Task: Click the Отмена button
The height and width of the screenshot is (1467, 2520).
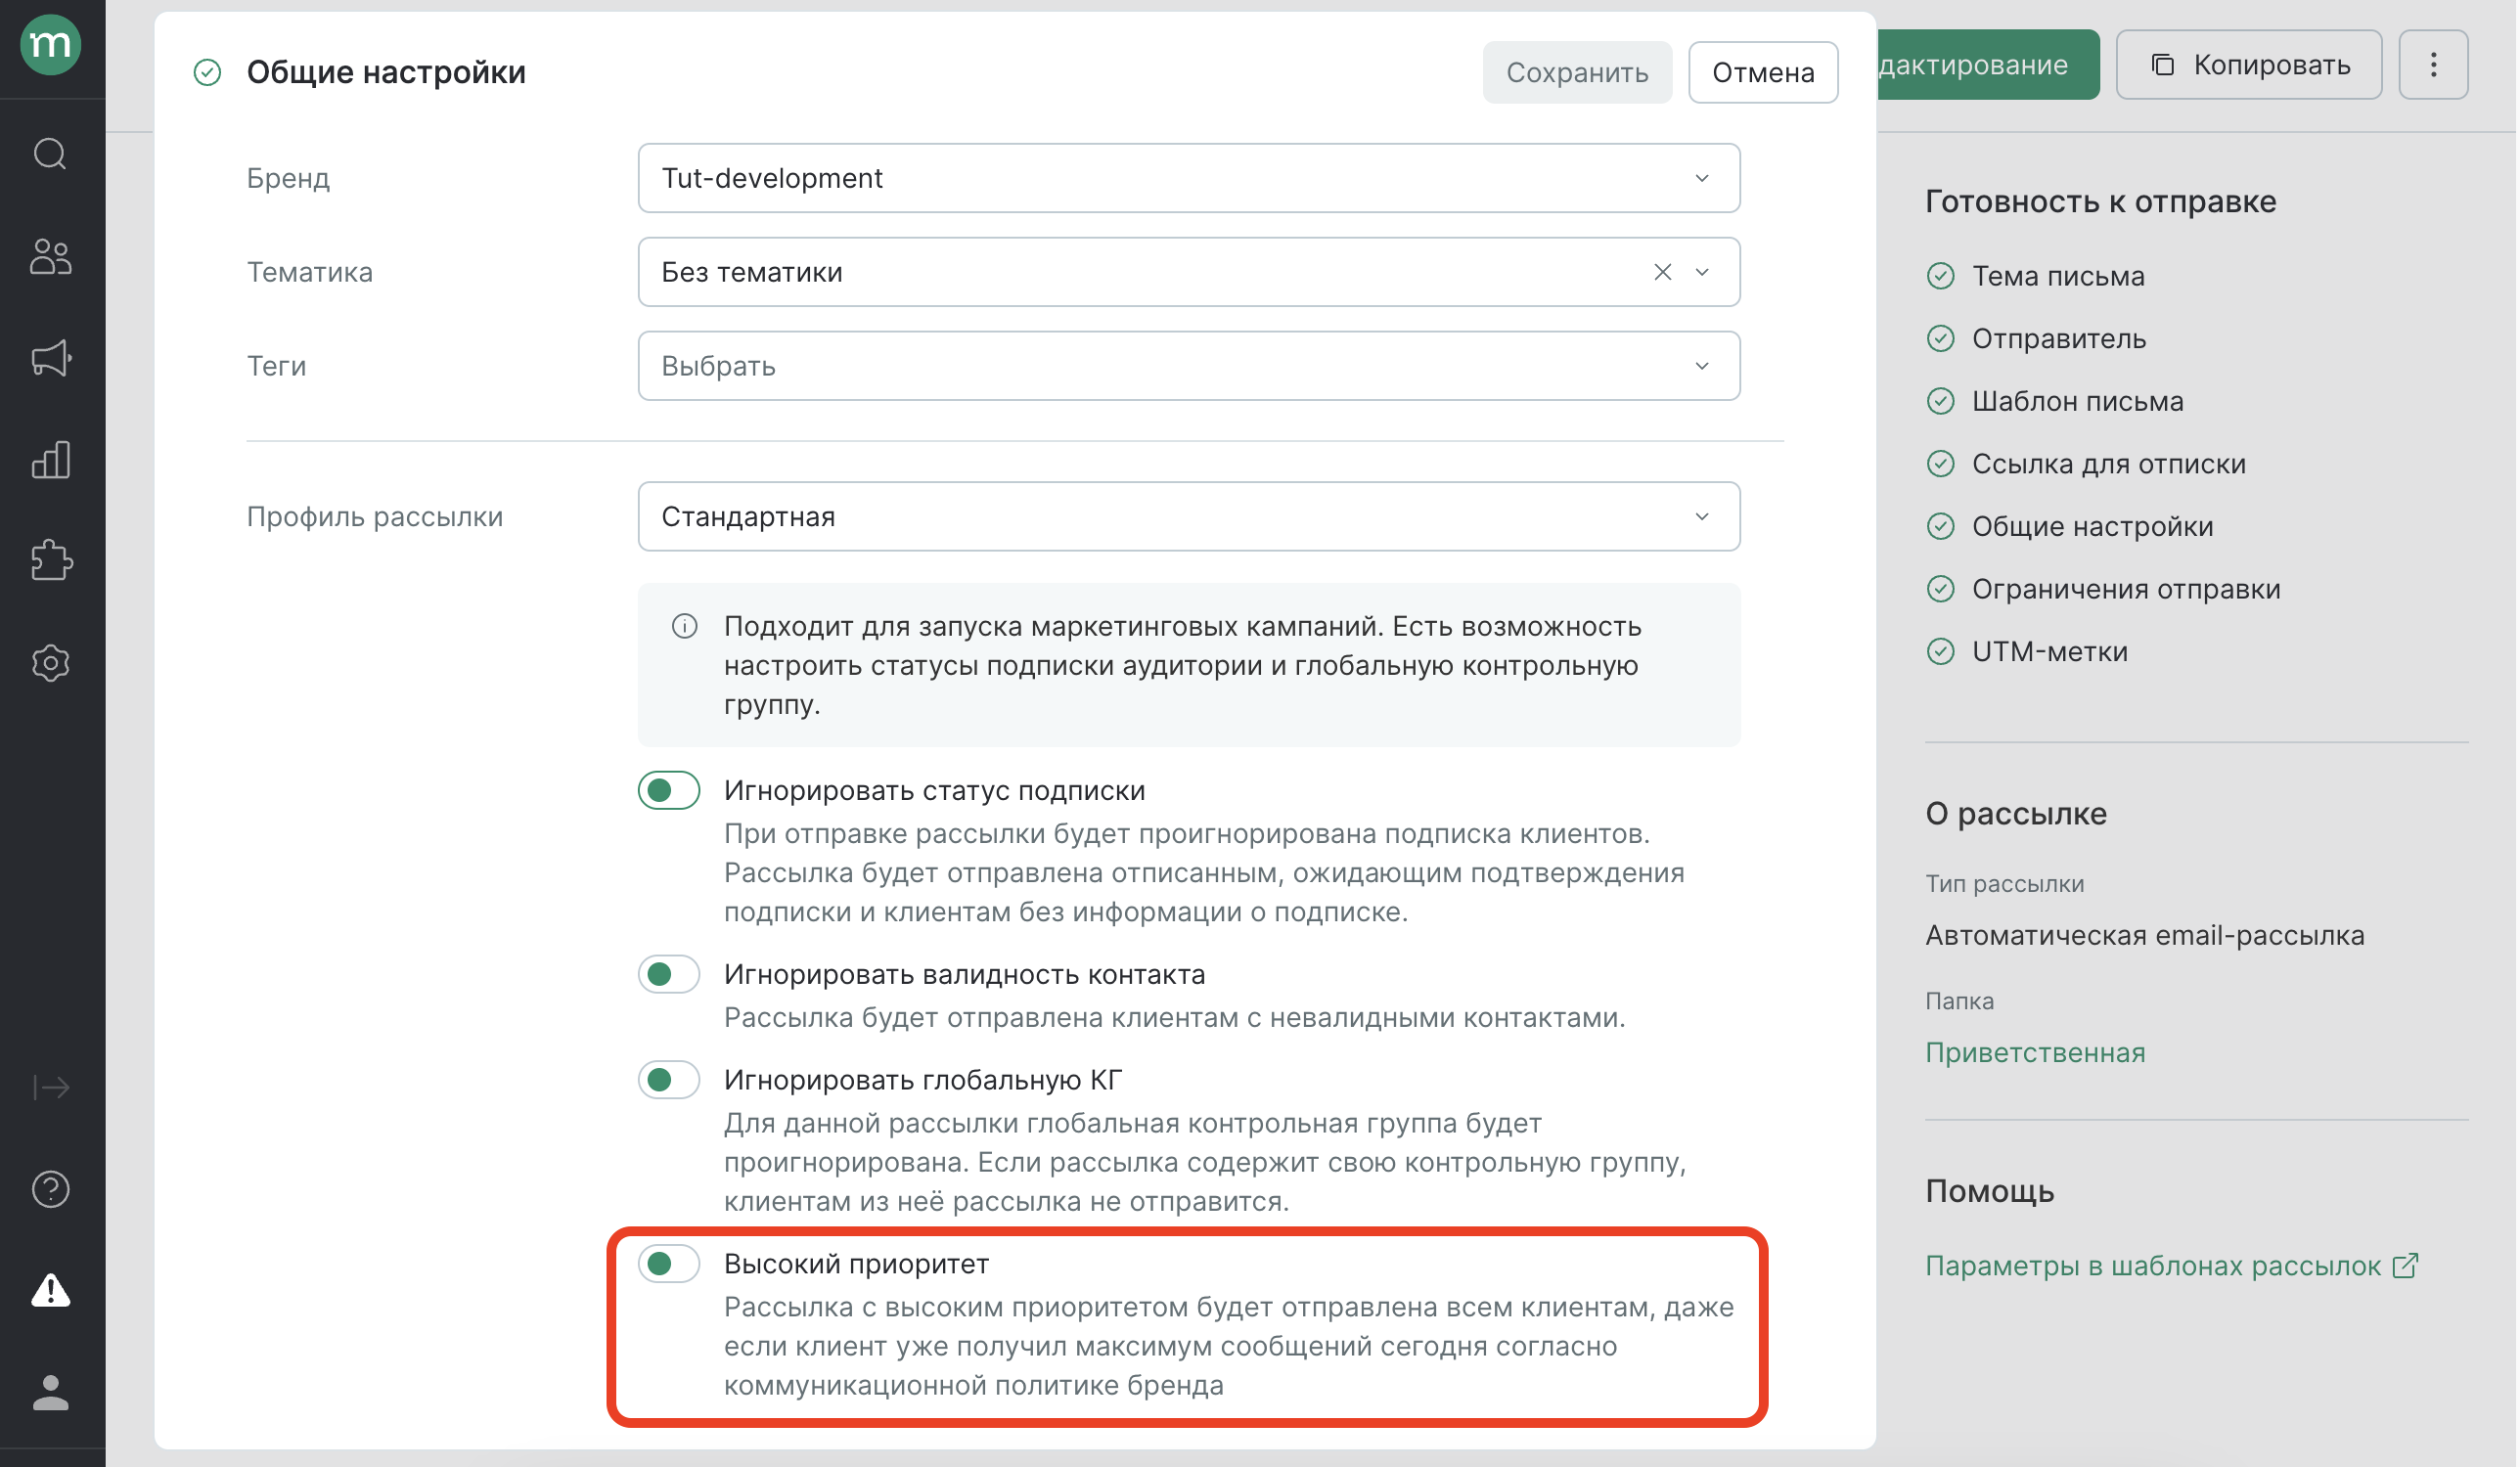Action: [x=1765, y=72]
